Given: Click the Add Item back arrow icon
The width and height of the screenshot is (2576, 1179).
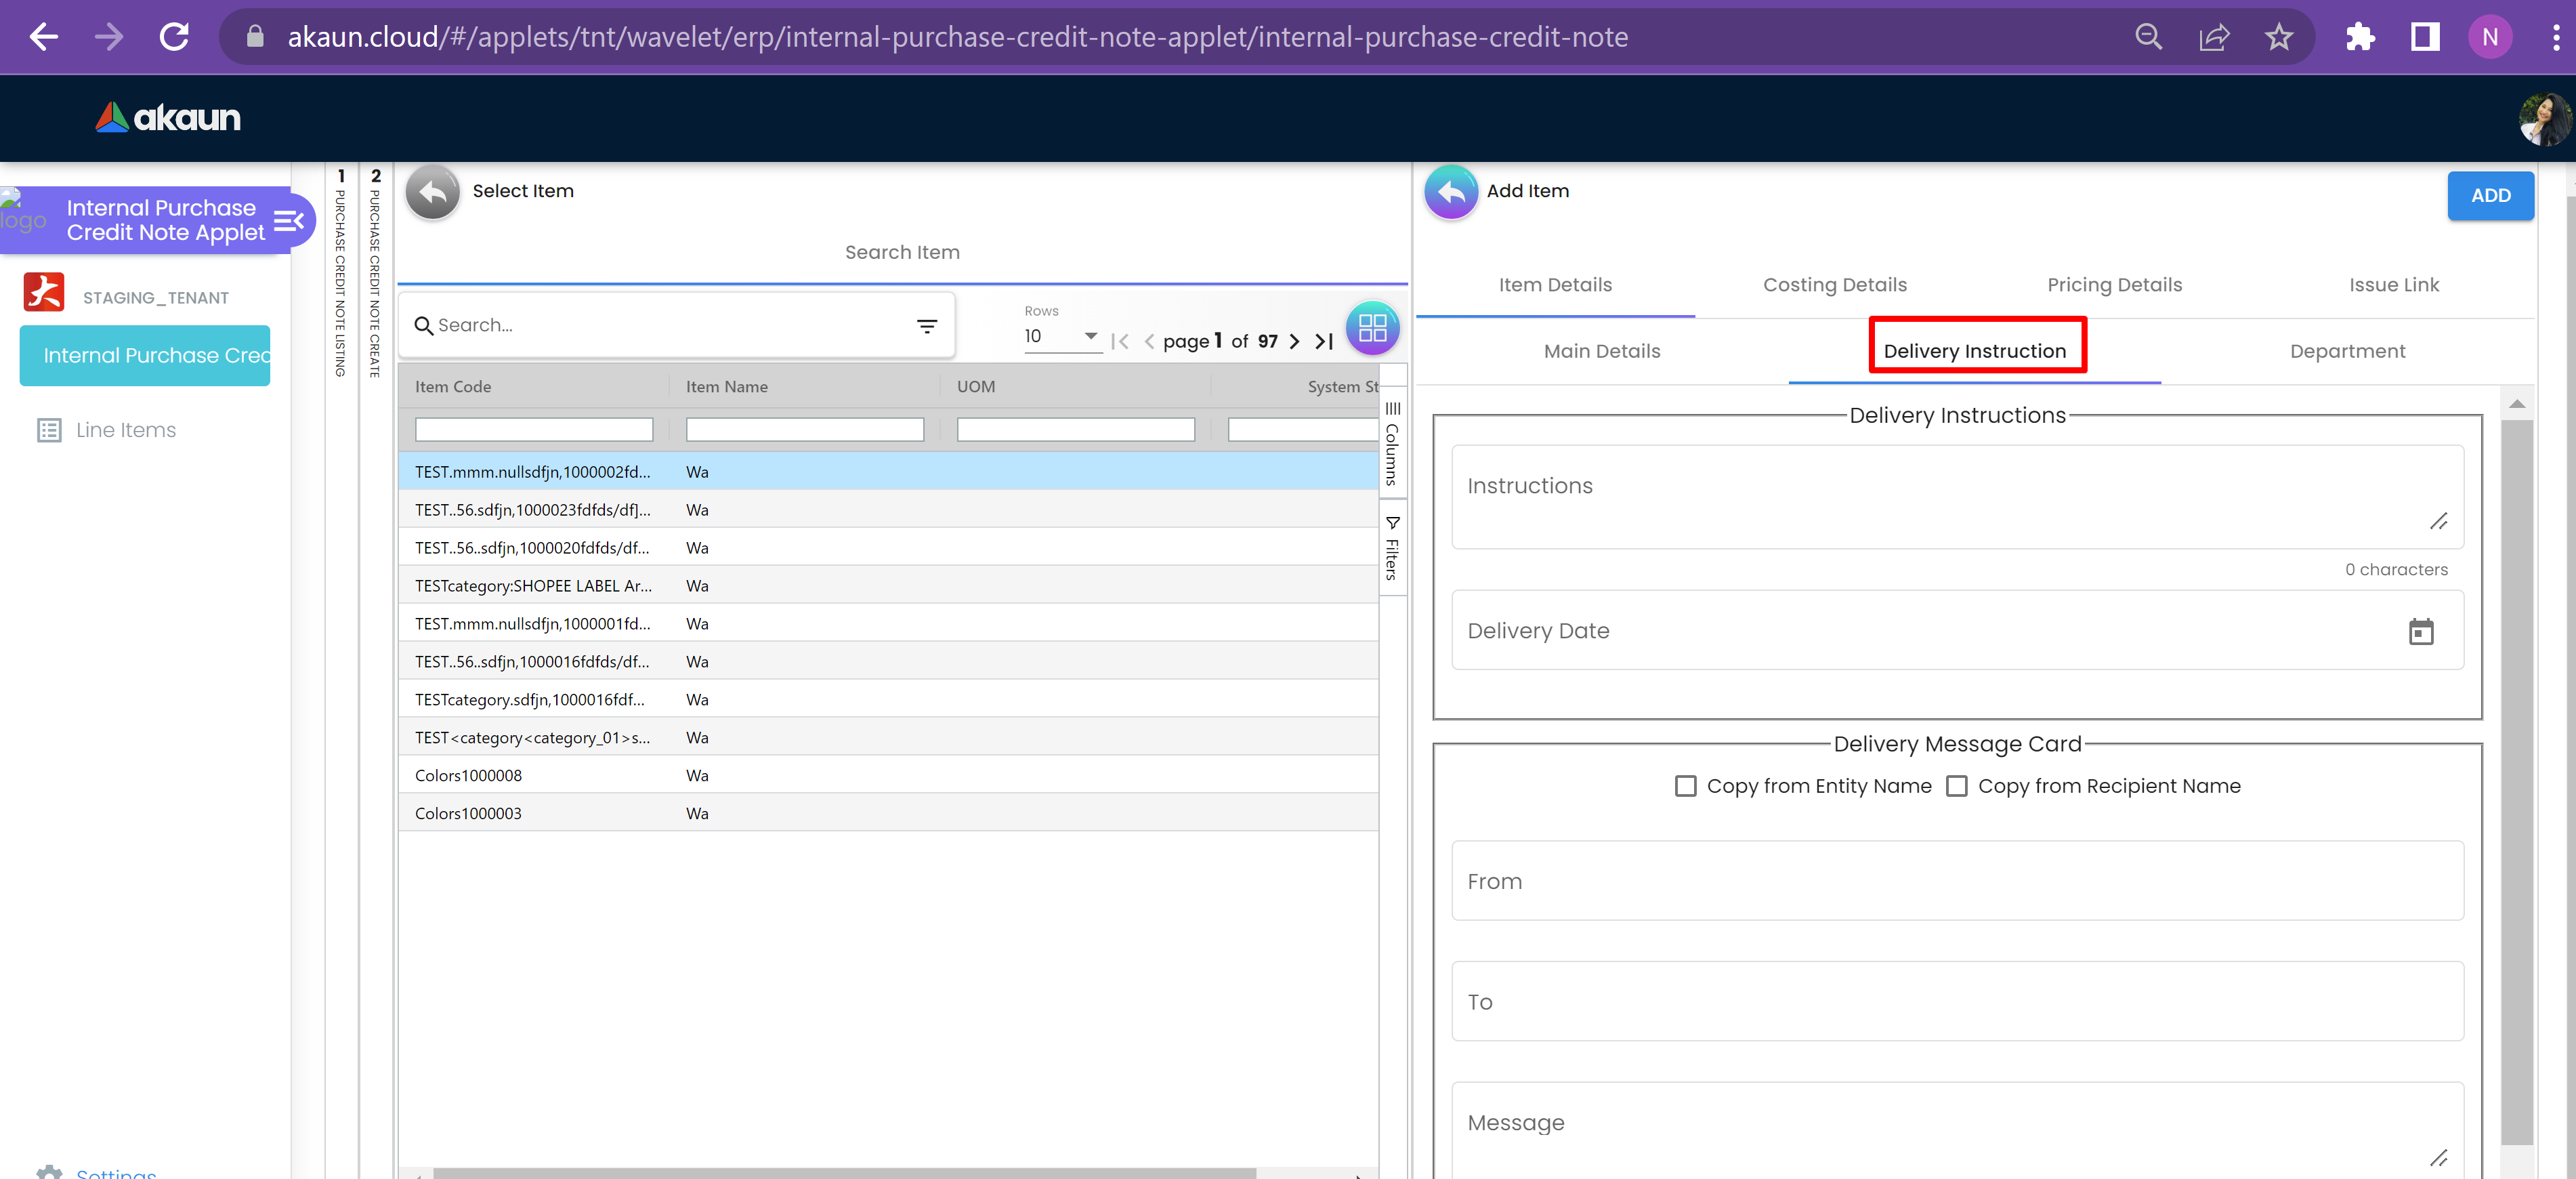Looking at the screenshot, I should click(1450, 192).
